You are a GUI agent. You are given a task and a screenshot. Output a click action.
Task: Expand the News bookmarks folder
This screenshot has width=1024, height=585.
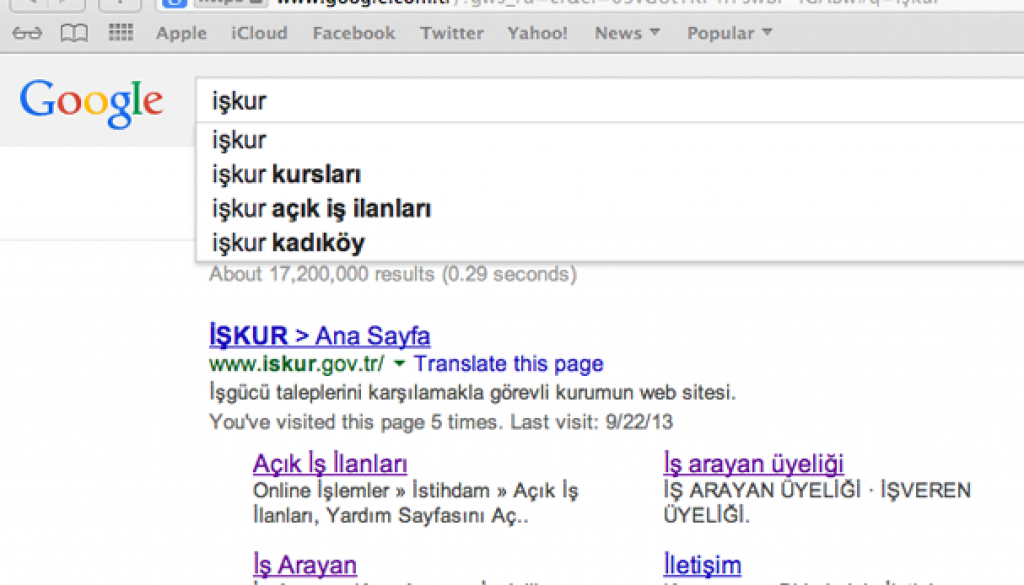coord(627,33)
